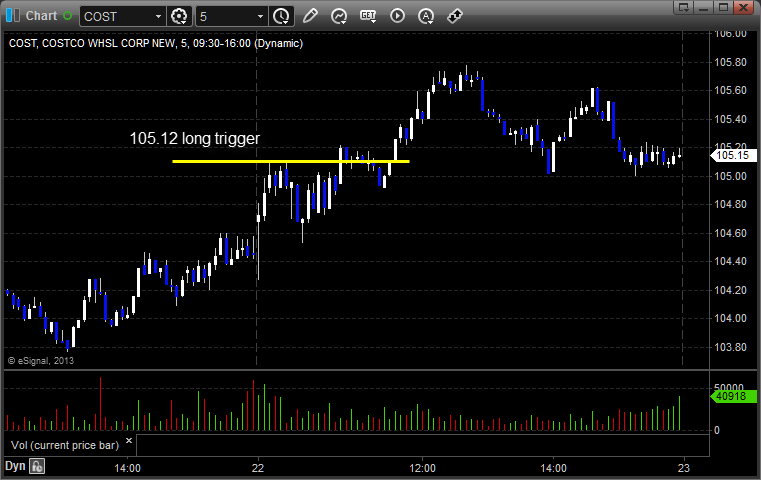The width and height of the screenshot is (761, 480).
Task: Click the chart title COST, COSTCO WHSL CORP NEW
Action: coord(92,43)
